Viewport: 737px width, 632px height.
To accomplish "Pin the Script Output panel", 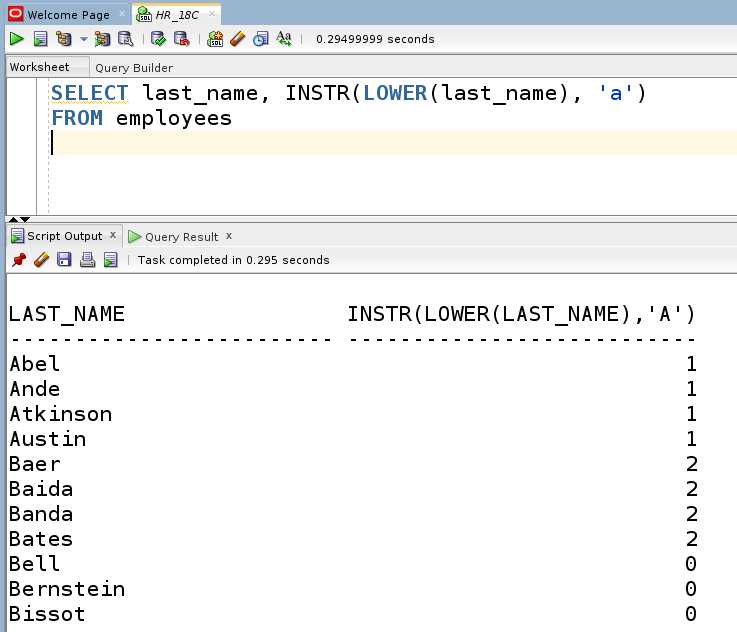I will (18, 260).
